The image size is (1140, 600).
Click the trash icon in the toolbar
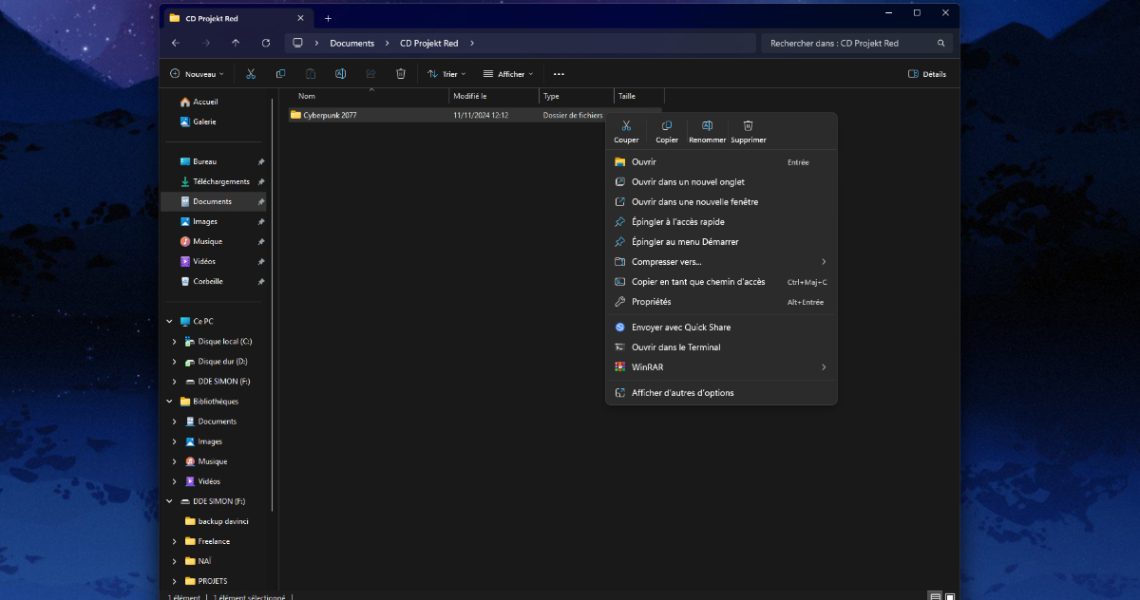400,74
